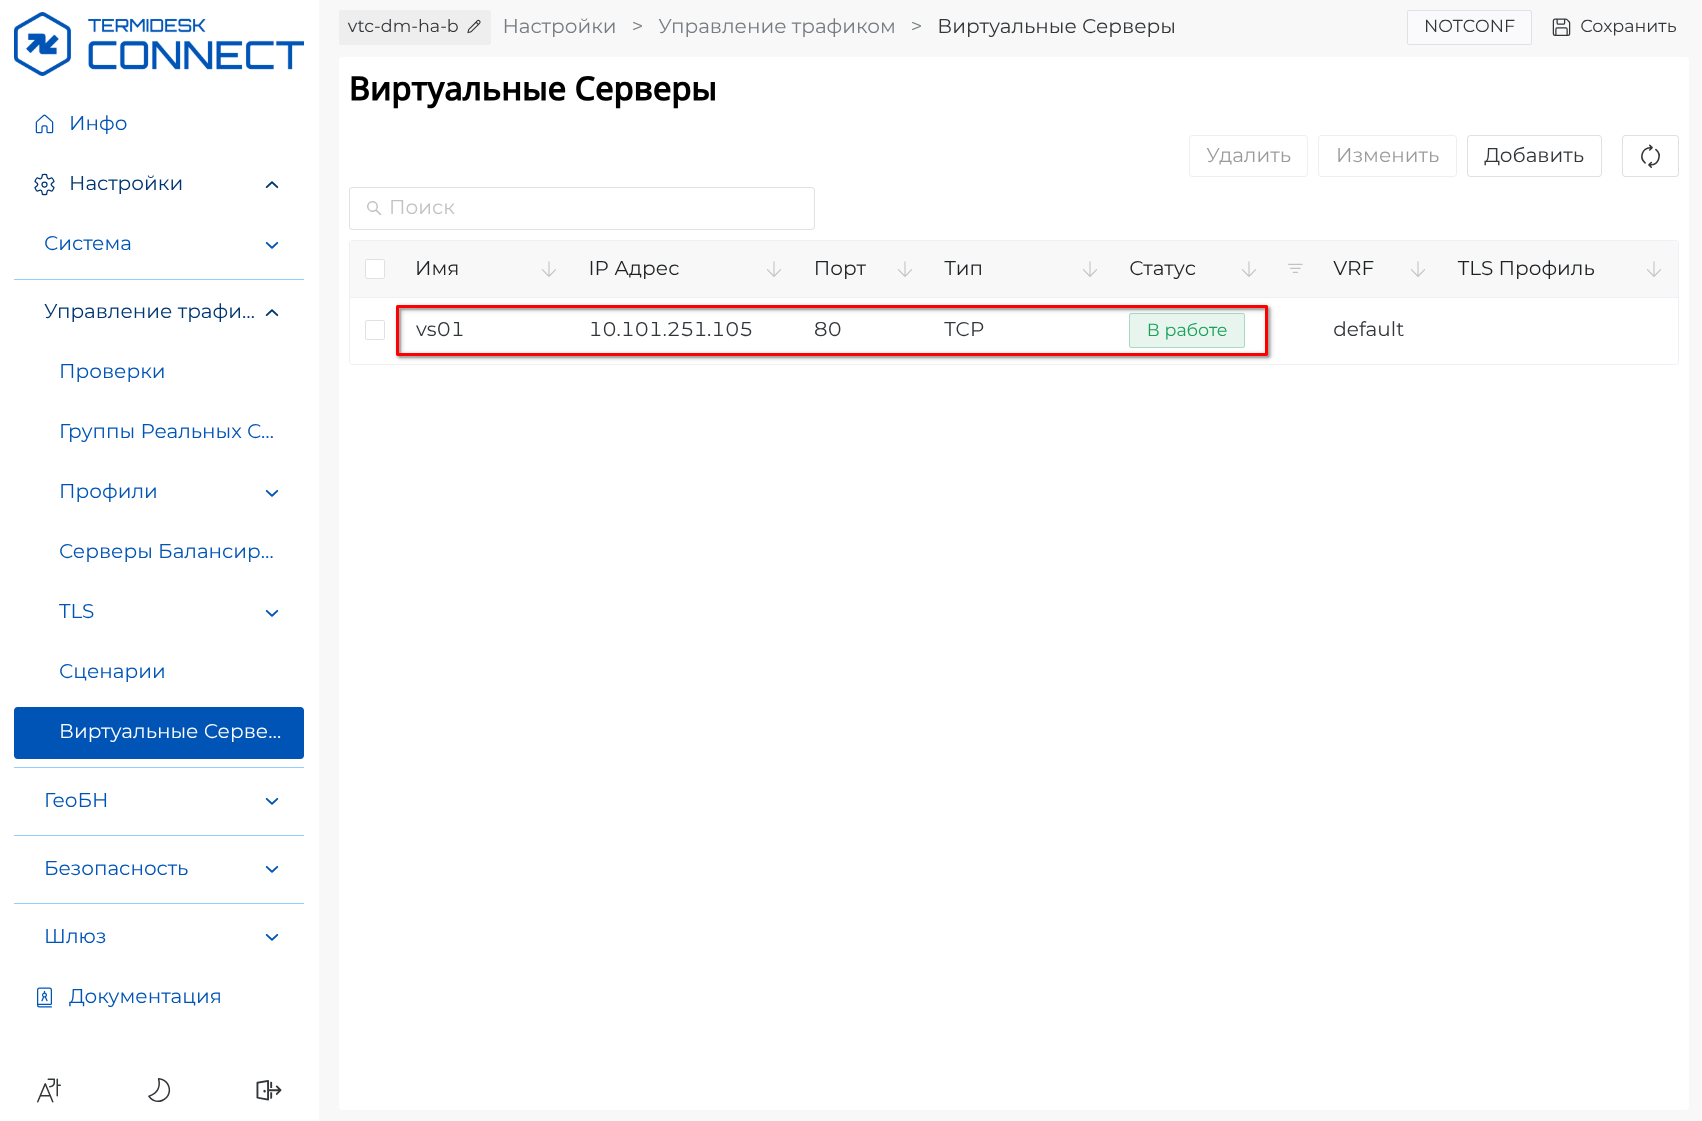This screenshot has width=1702, height=1121.
Task: Click the Поиск search field
Action: tap(582, 208)
